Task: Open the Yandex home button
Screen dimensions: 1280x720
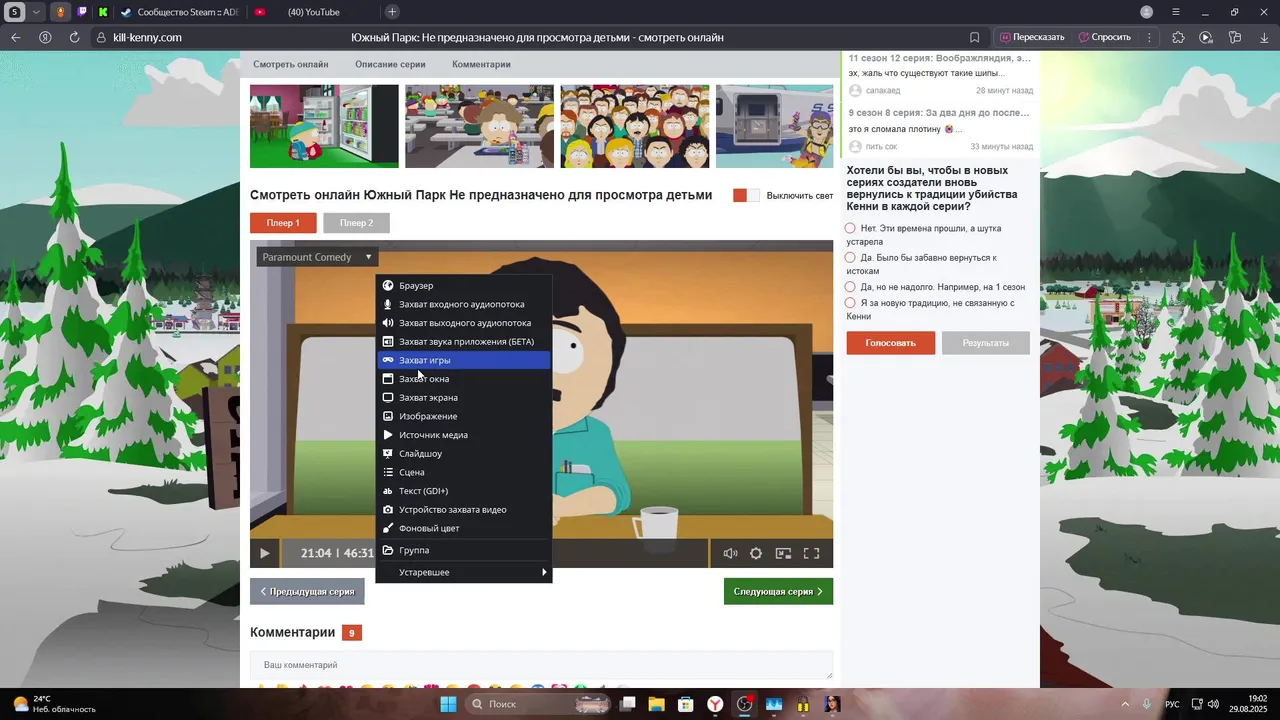Action: coord(45,37)
